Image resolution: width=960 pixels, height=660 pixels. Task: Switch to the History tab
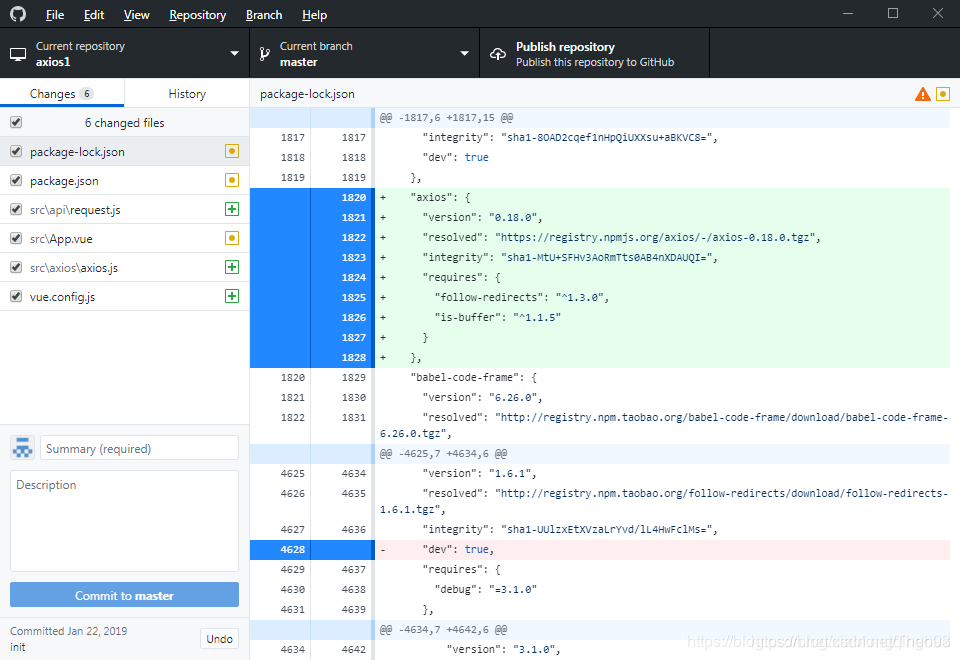click(187, 94)
